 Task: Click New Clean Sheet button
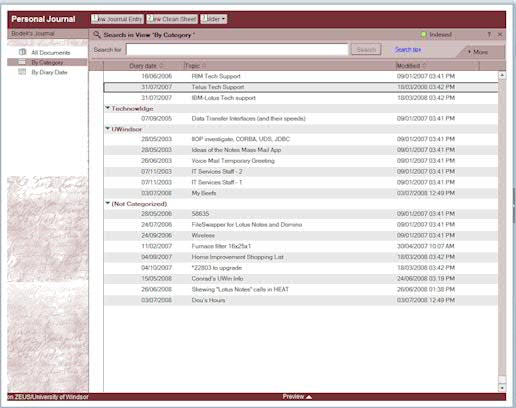pos(172,19)
